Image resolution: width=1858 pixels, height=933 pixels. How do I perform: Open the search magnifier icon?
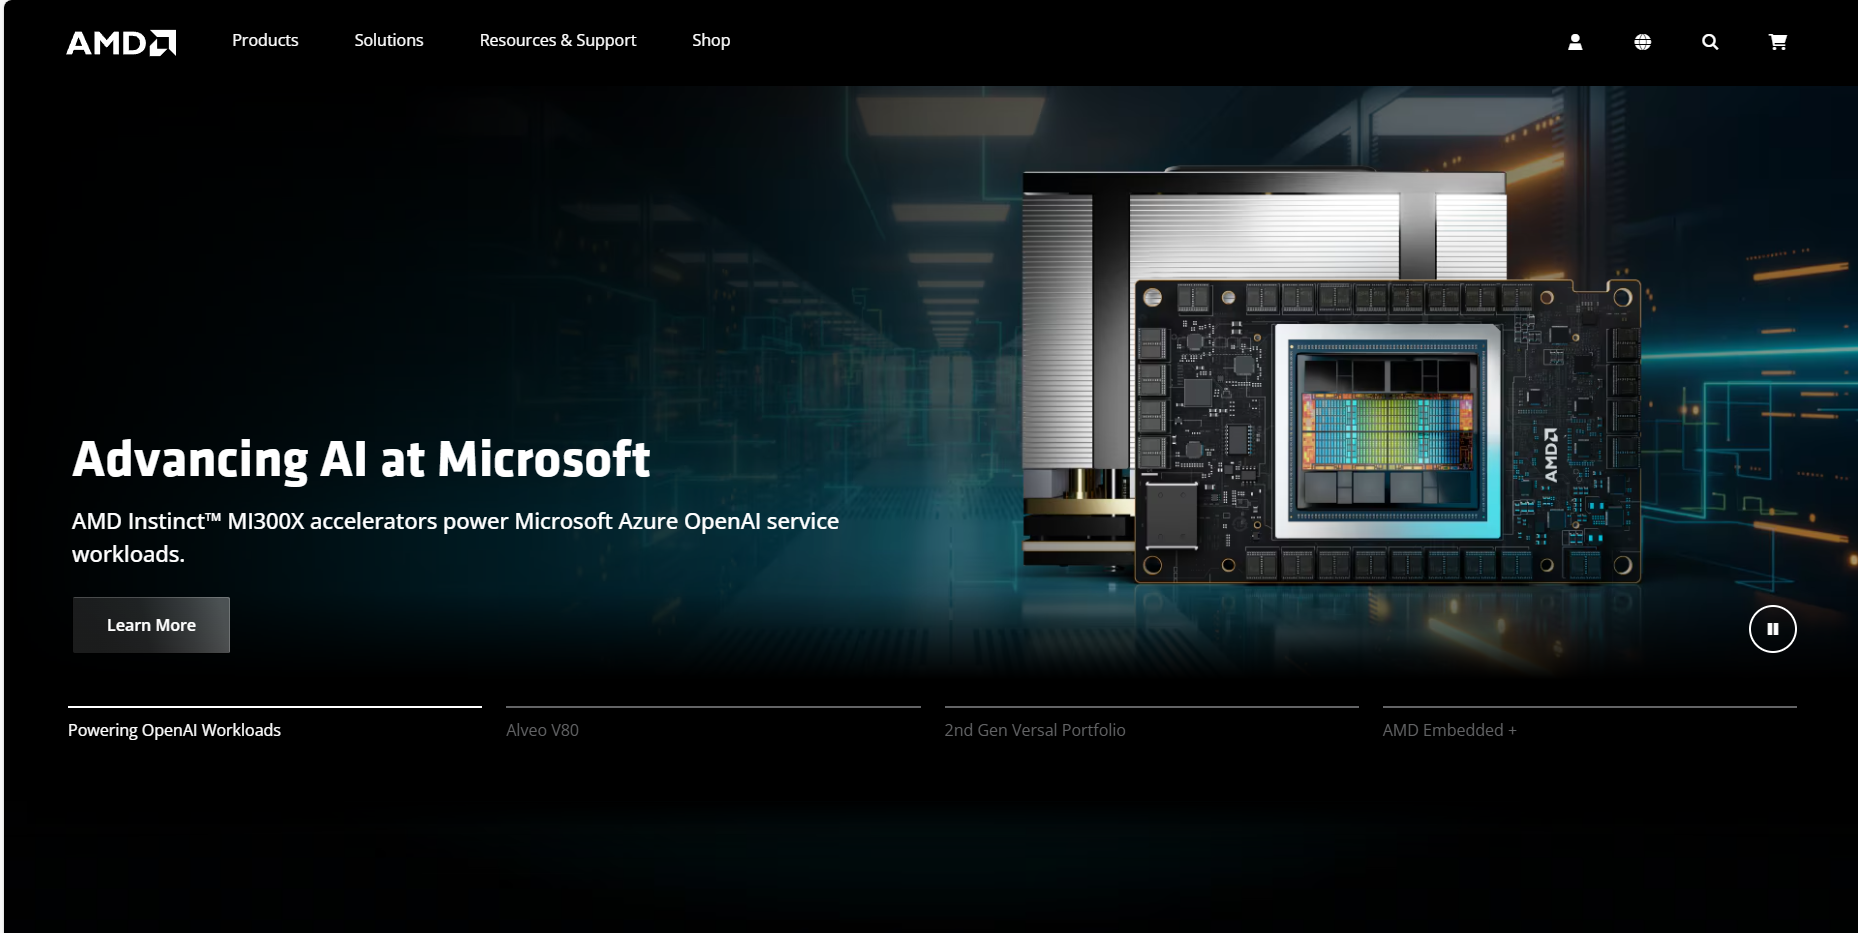1710,42
